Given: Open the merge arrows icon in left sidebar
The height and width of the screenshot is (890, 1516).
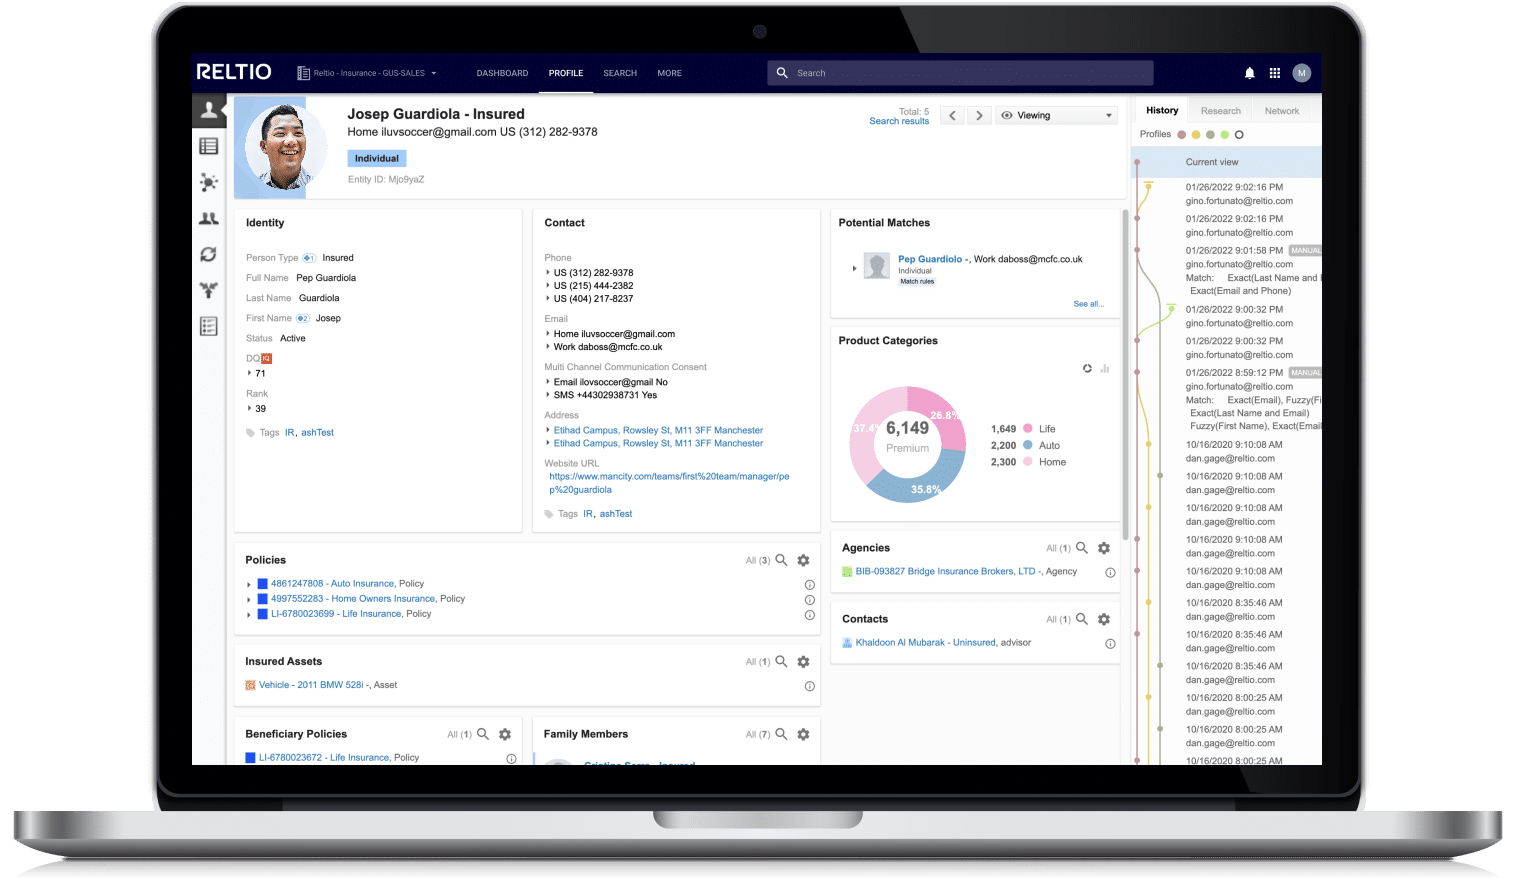Looking at the screenshot, I should pyautogui.click(x=209, y=290).
